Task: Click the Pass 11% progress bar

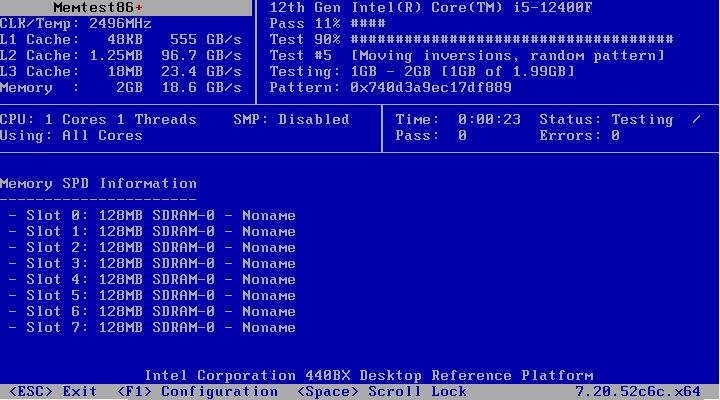Action: [327, 23]
